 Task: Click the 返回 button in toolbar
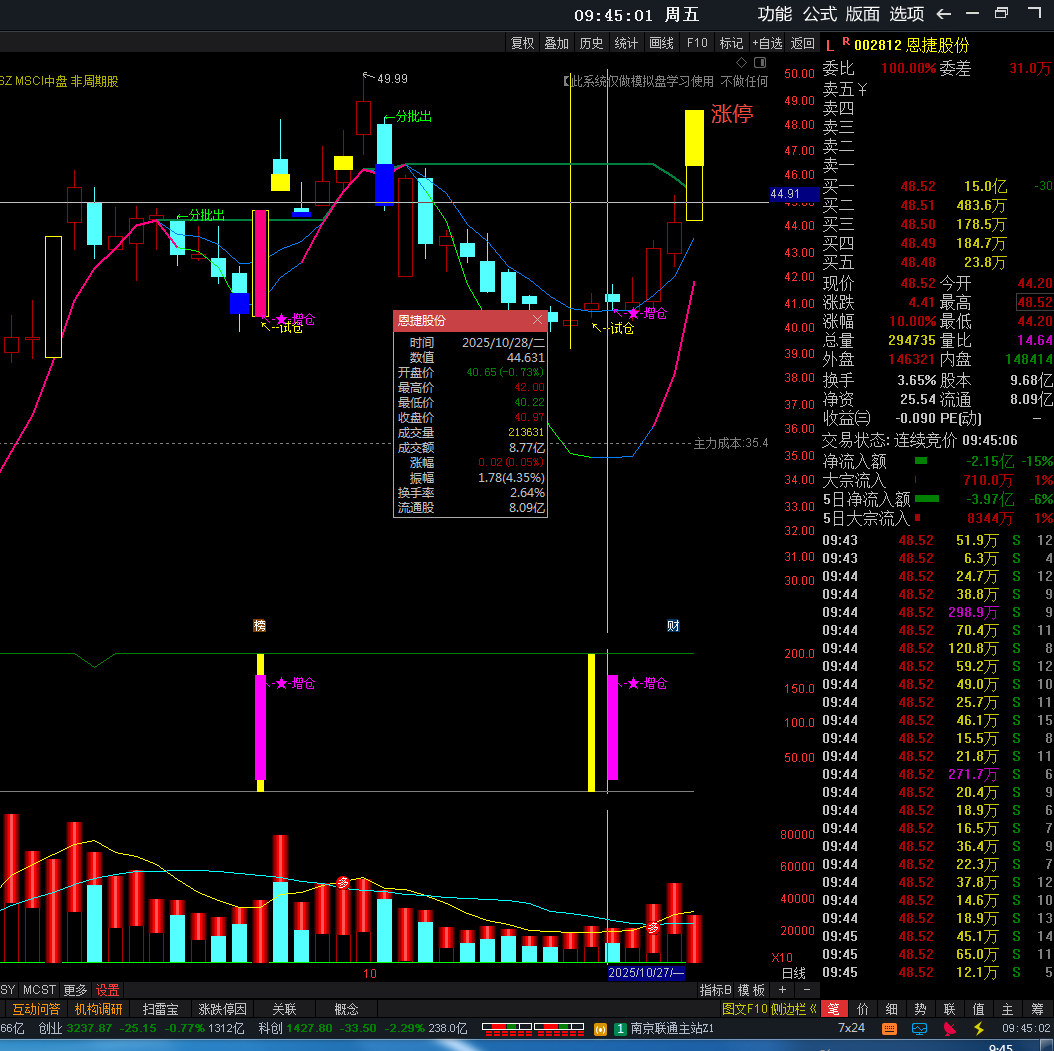point(803,43)
